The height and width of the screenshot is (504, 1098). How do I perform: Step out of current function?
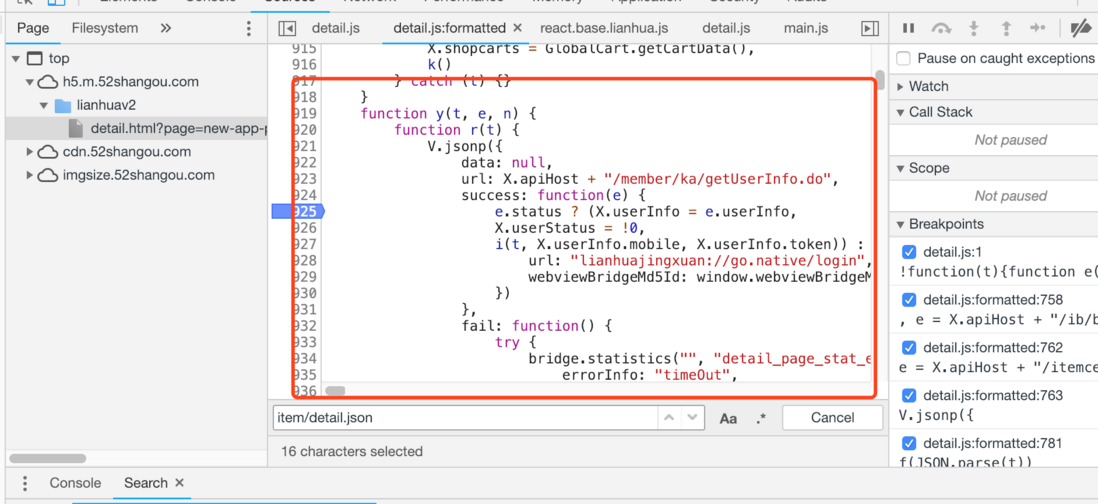1006,29
